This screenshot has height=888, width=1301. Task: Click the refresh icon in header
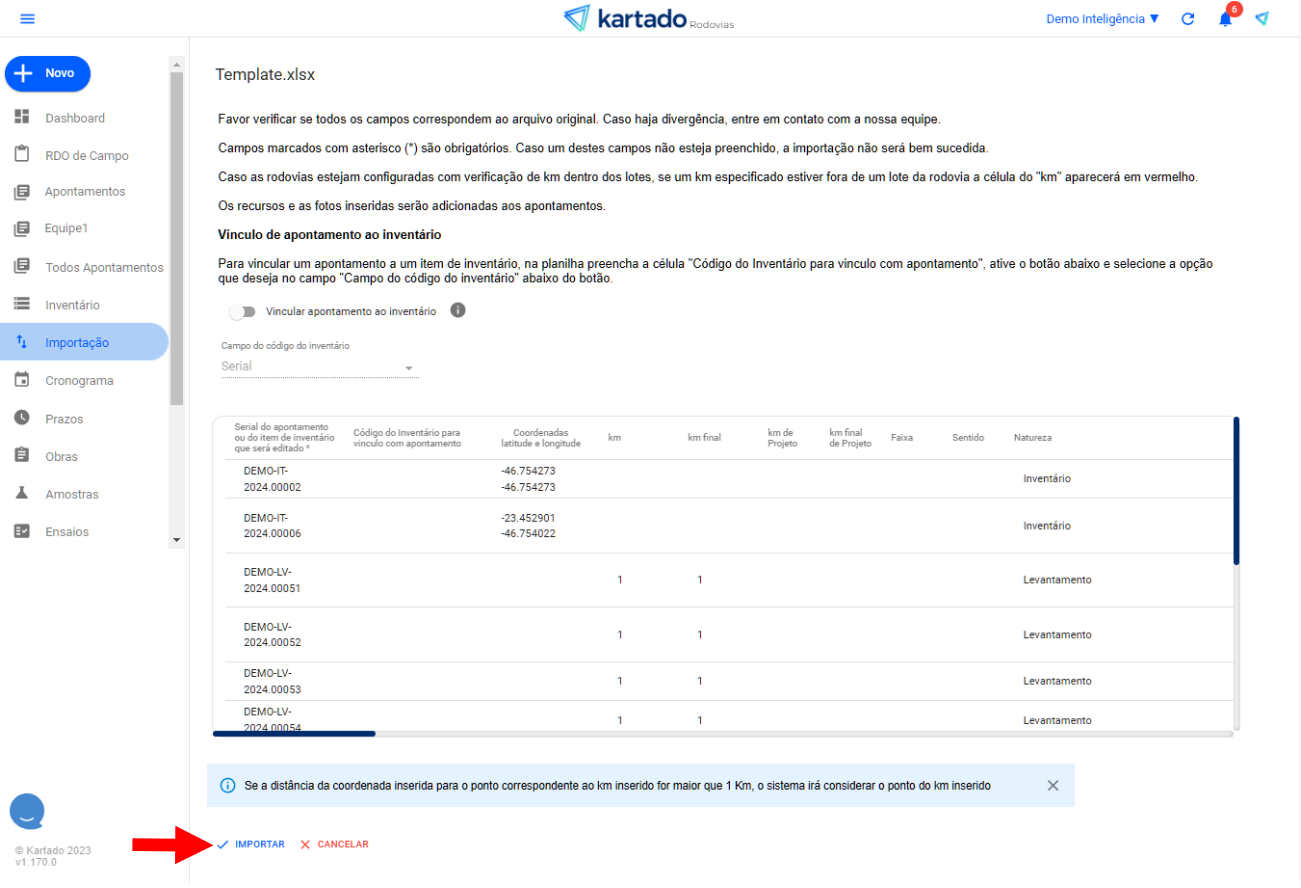coord(1188,19)
